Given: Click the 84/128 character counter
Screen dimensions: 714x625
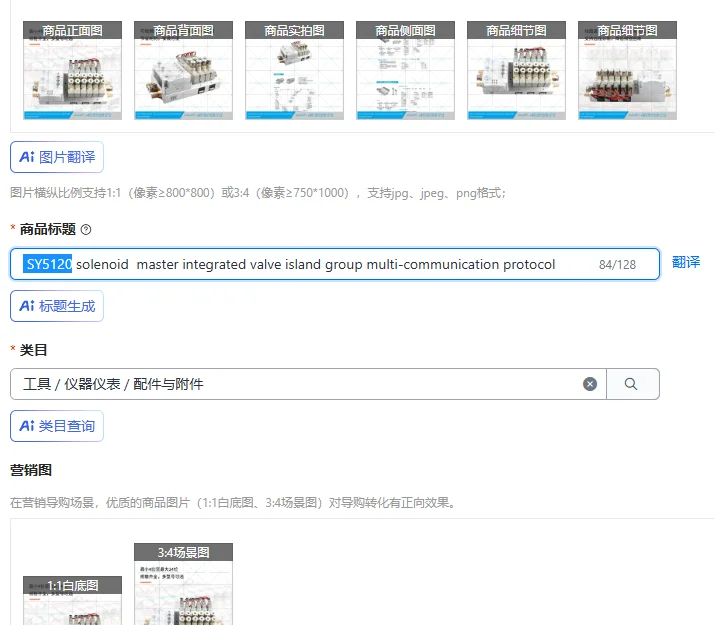Looking at the screenshot, I should click(617, 264).
